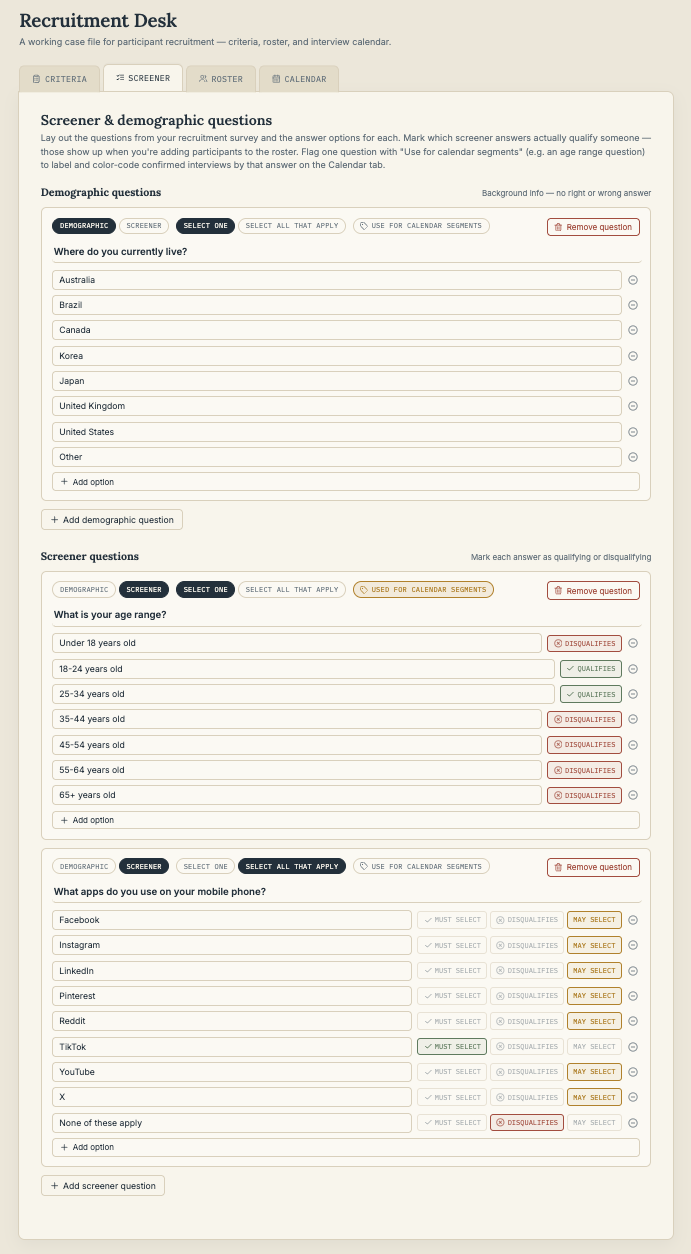Remove the None of these apply option

tap(633, 1123)
